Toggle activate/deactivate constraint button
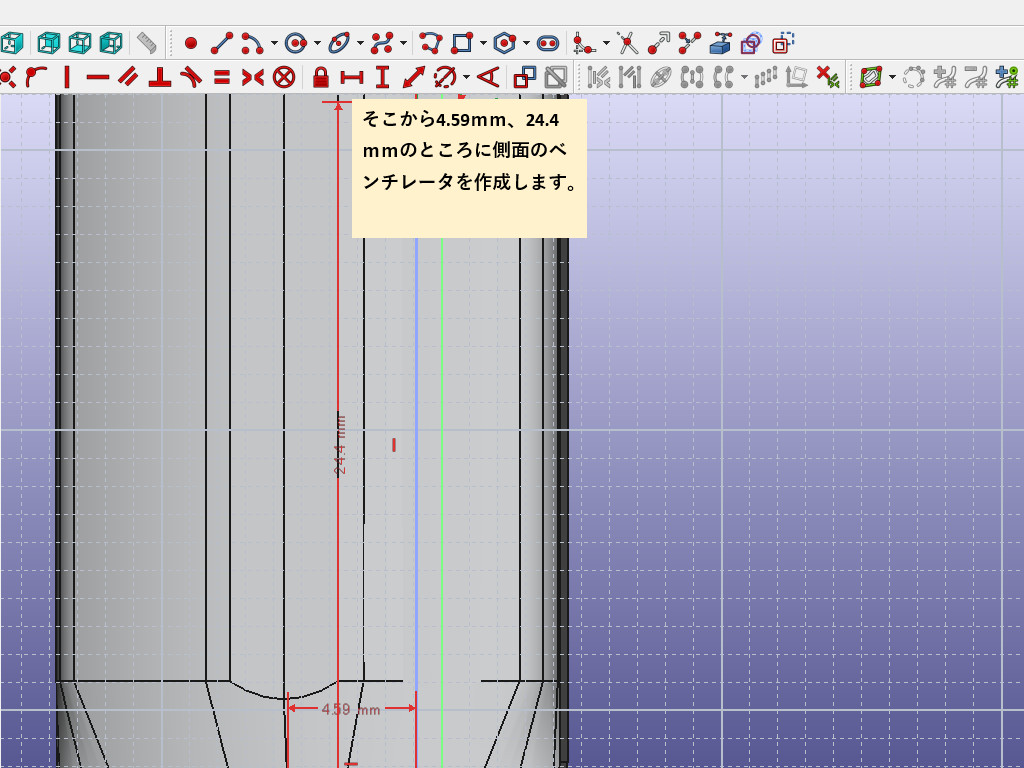The image size is (1024, 768). pos(556,76)
